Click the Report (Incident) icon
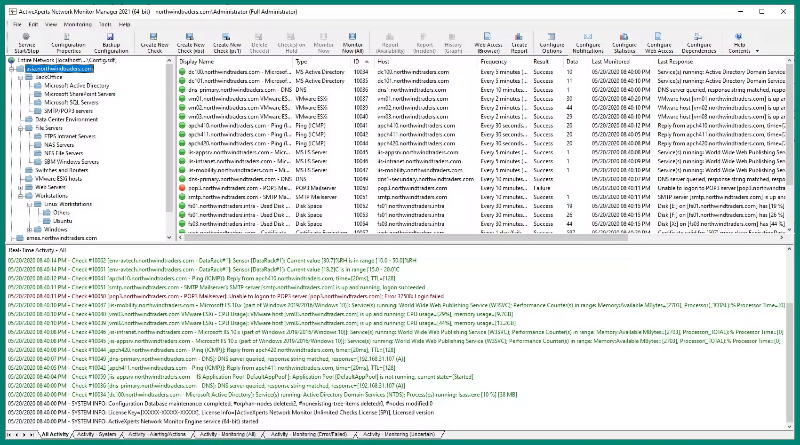Image resolution: width=800 pixels, height=445 pixels. tap(424, 37)
